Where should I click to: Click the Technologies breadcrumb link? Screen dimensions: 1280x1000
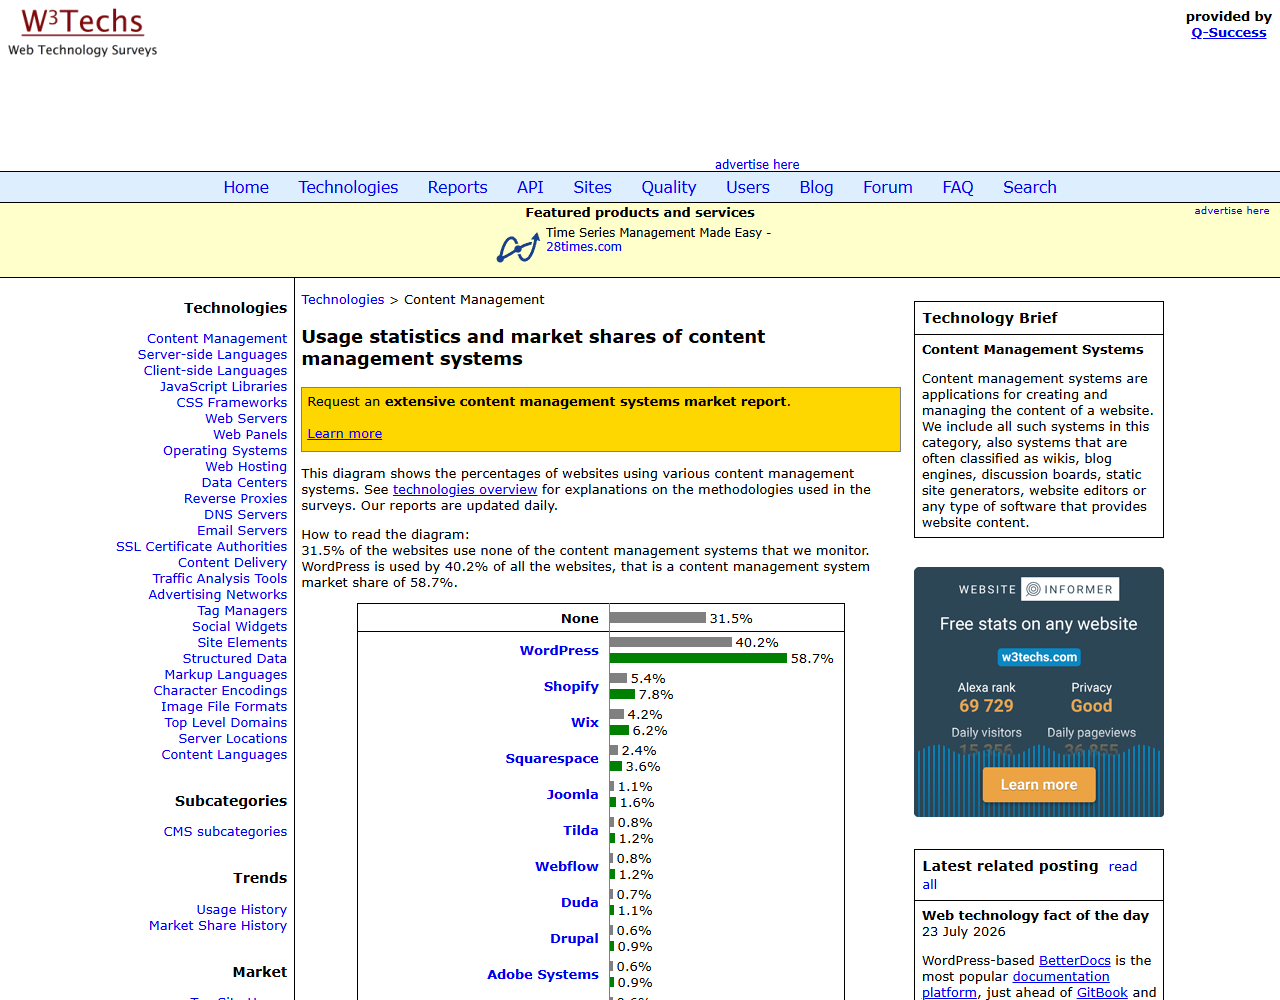343,299
